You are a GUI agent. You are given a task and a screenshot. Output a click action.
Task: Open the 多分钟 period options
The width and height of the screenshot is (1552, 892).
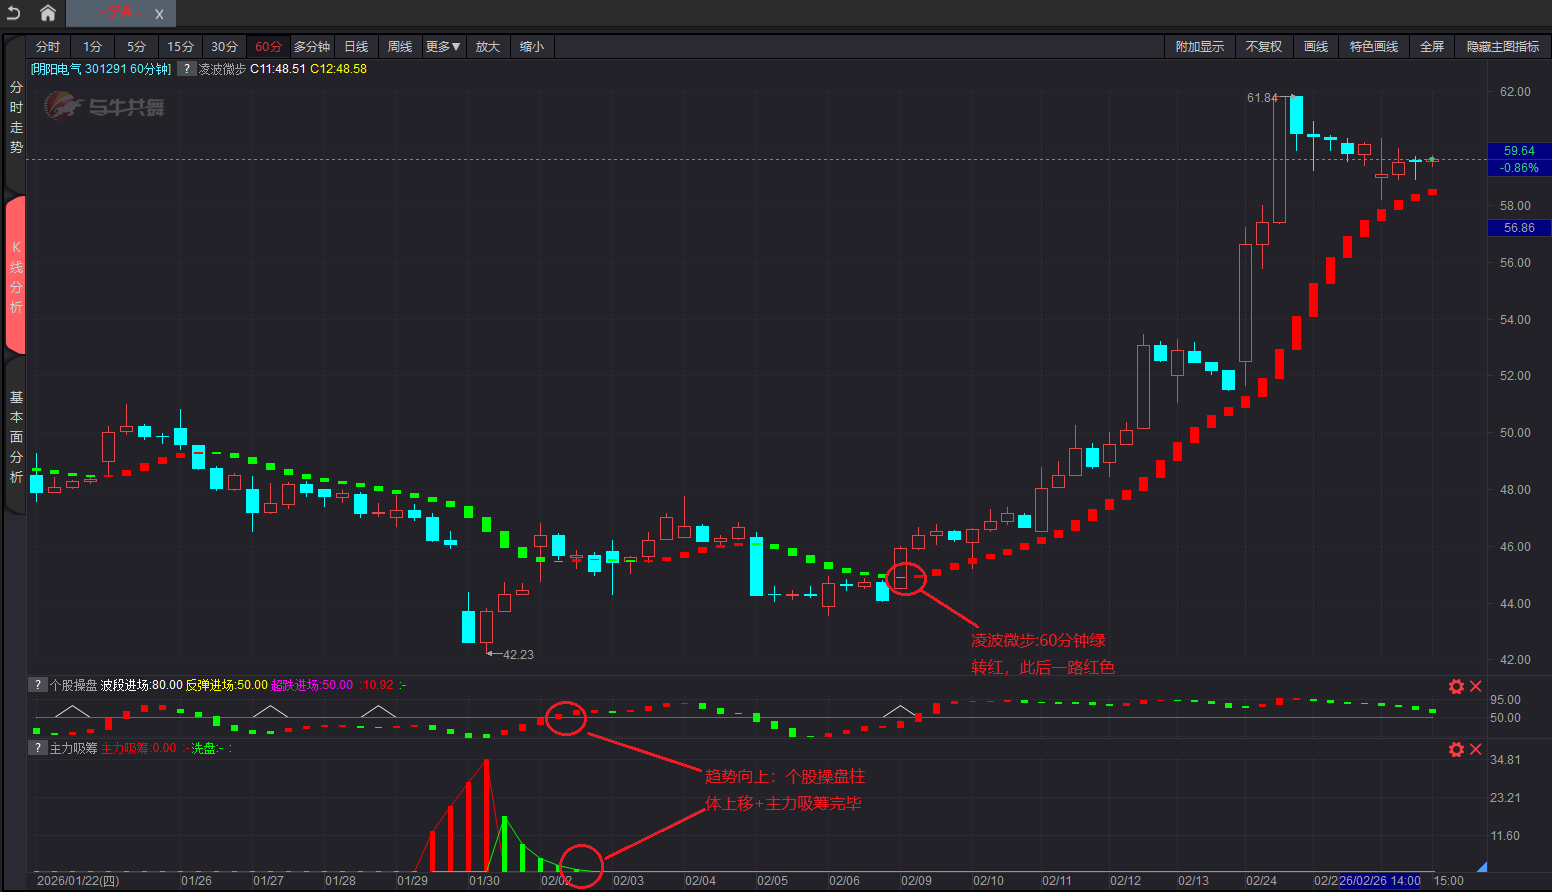(312, 47)
